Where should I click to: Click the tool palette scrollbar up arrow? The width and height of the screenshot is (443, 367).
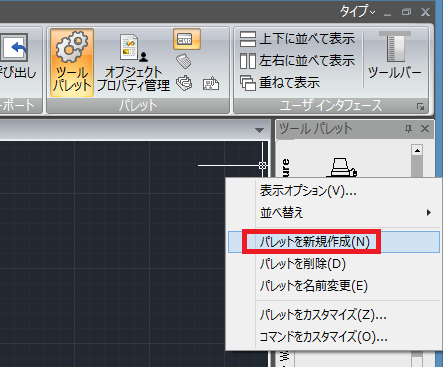coord(417,151)
